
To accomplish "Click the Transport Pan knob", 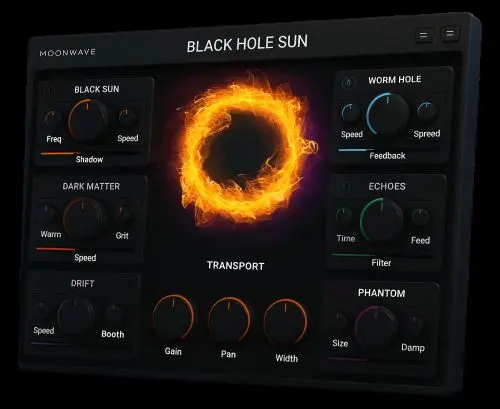I will (x=229, y=319).
